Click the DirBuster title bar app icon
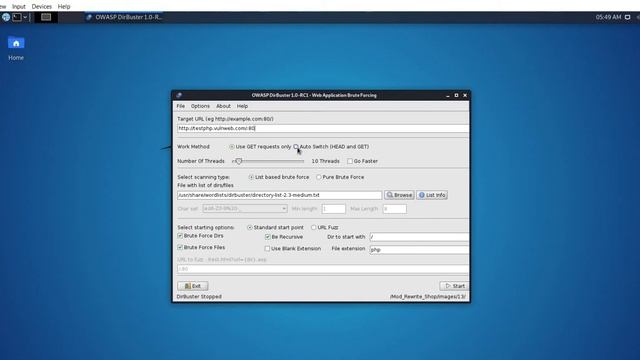Viewport: 640px width, 360px height. [179, 95]
